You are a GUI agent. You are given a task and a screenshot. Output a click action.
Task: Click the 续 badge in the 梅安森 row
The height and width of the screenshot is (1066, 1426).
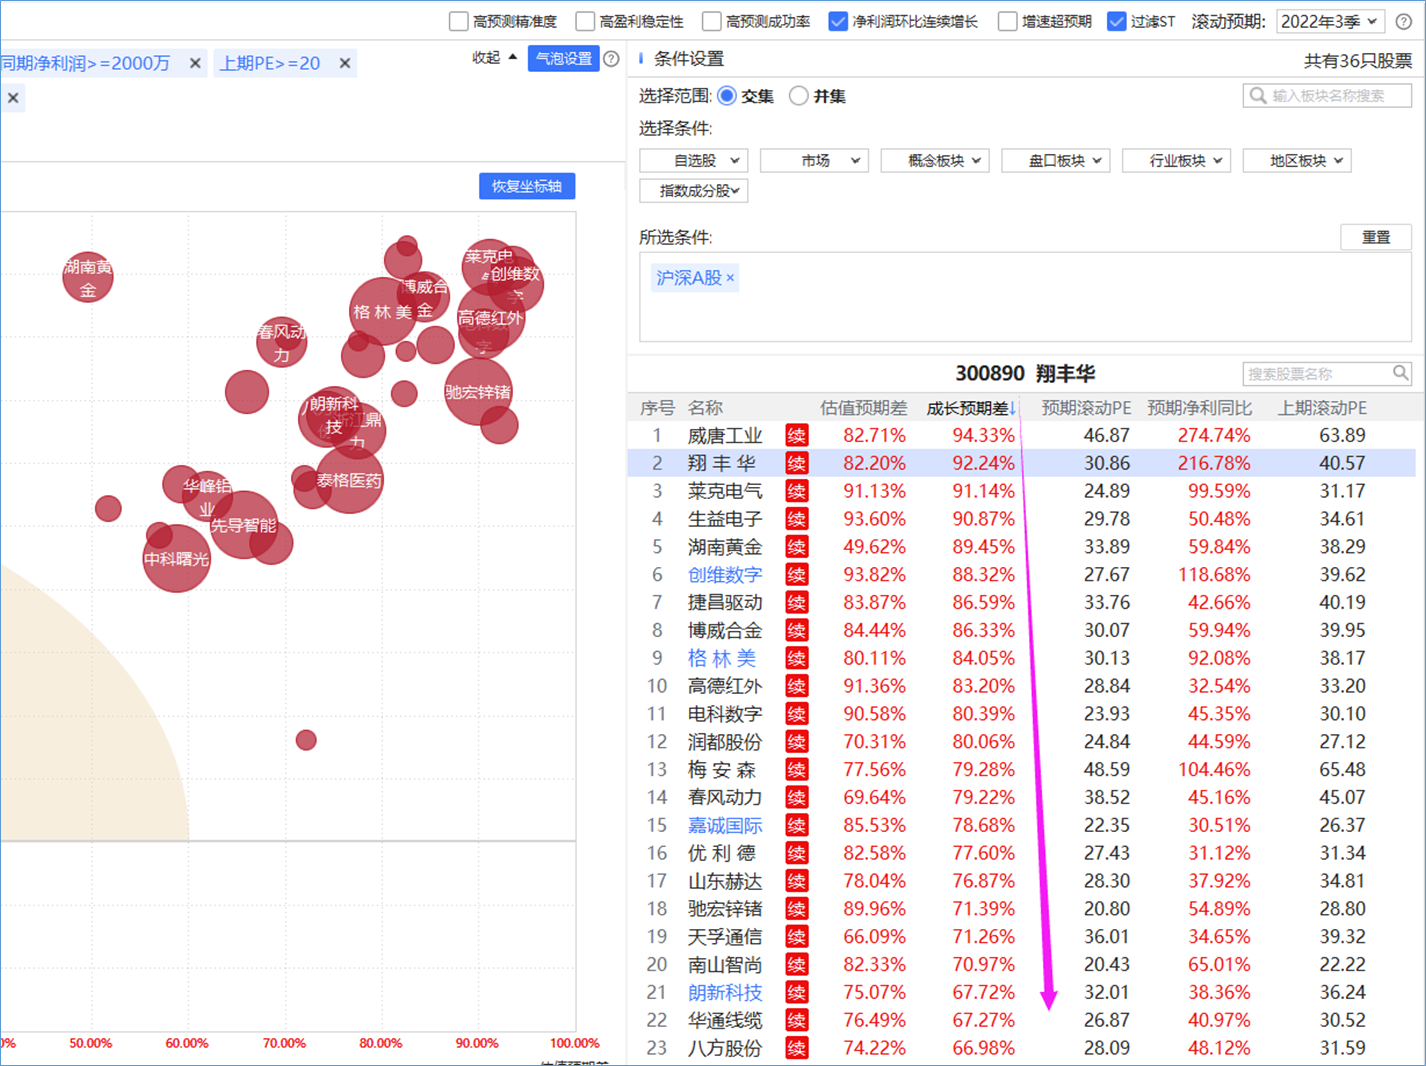pos(796,770)
